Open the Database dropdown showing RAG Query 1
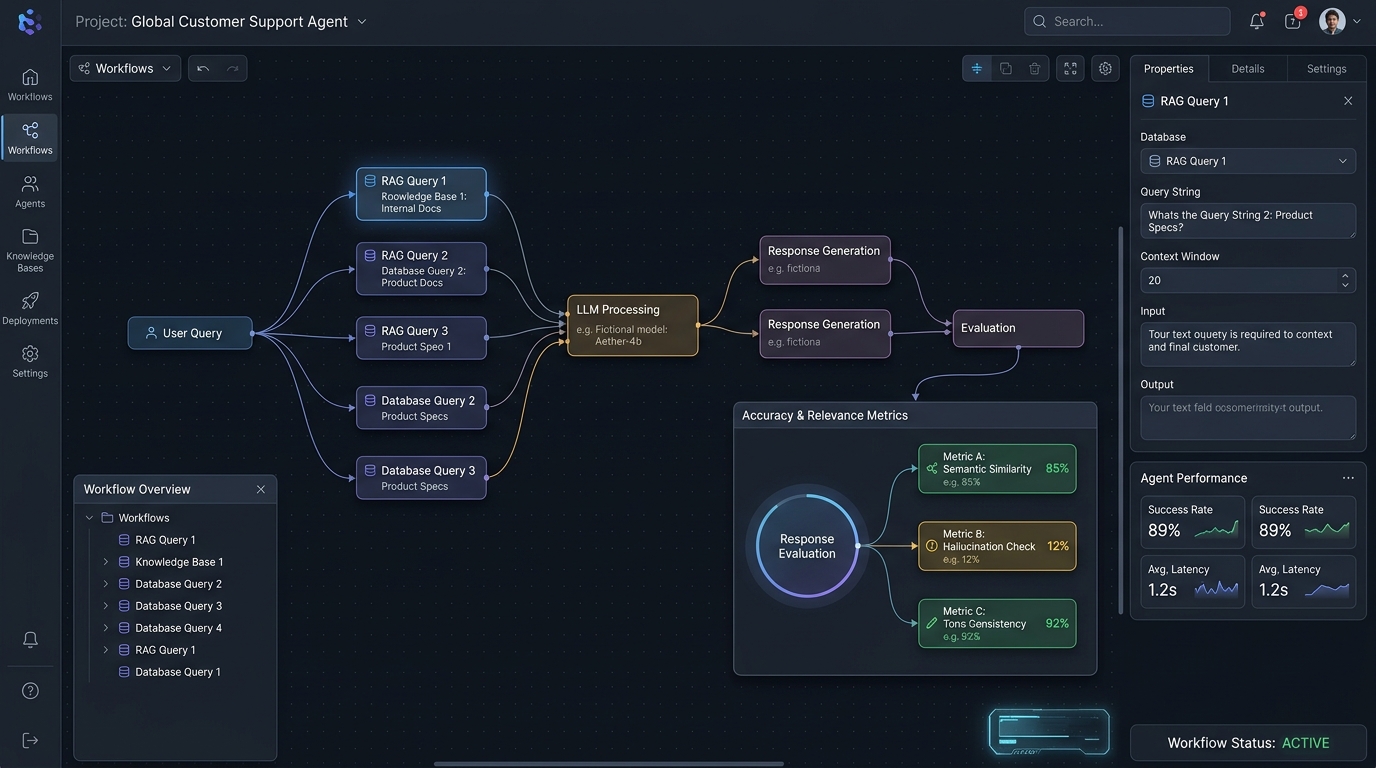The width and height of the screenshot is (1376, 768). point(1248,161)
